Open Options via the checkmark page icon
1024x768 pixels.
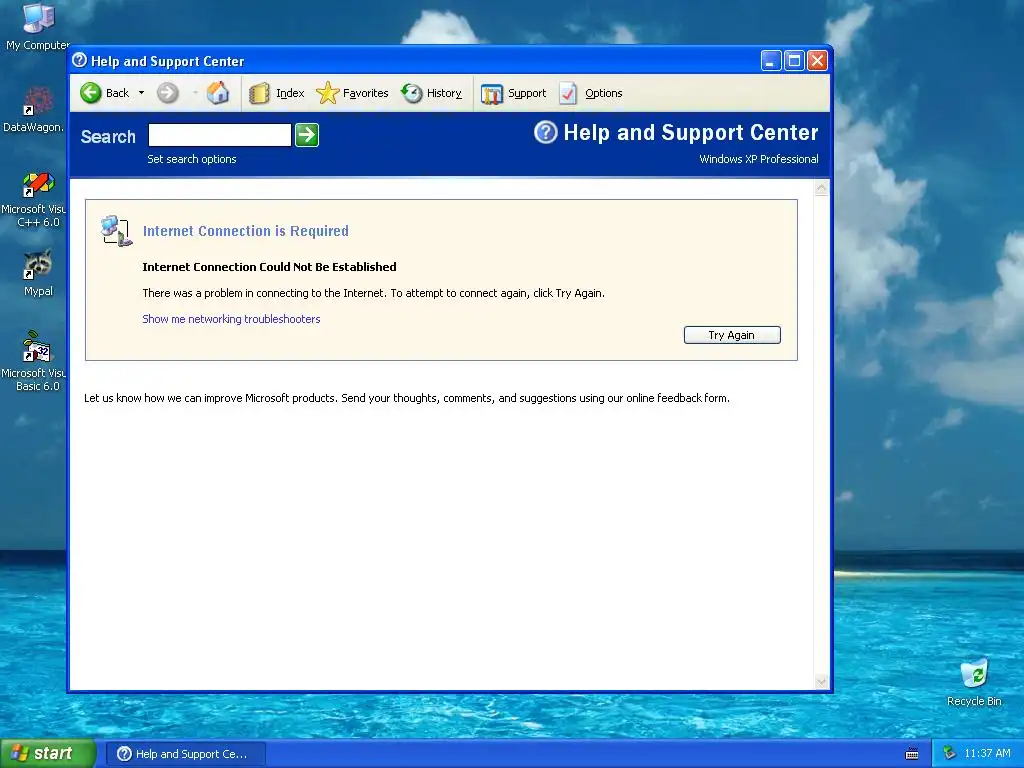pyautogui.click(x=568, y=93)
